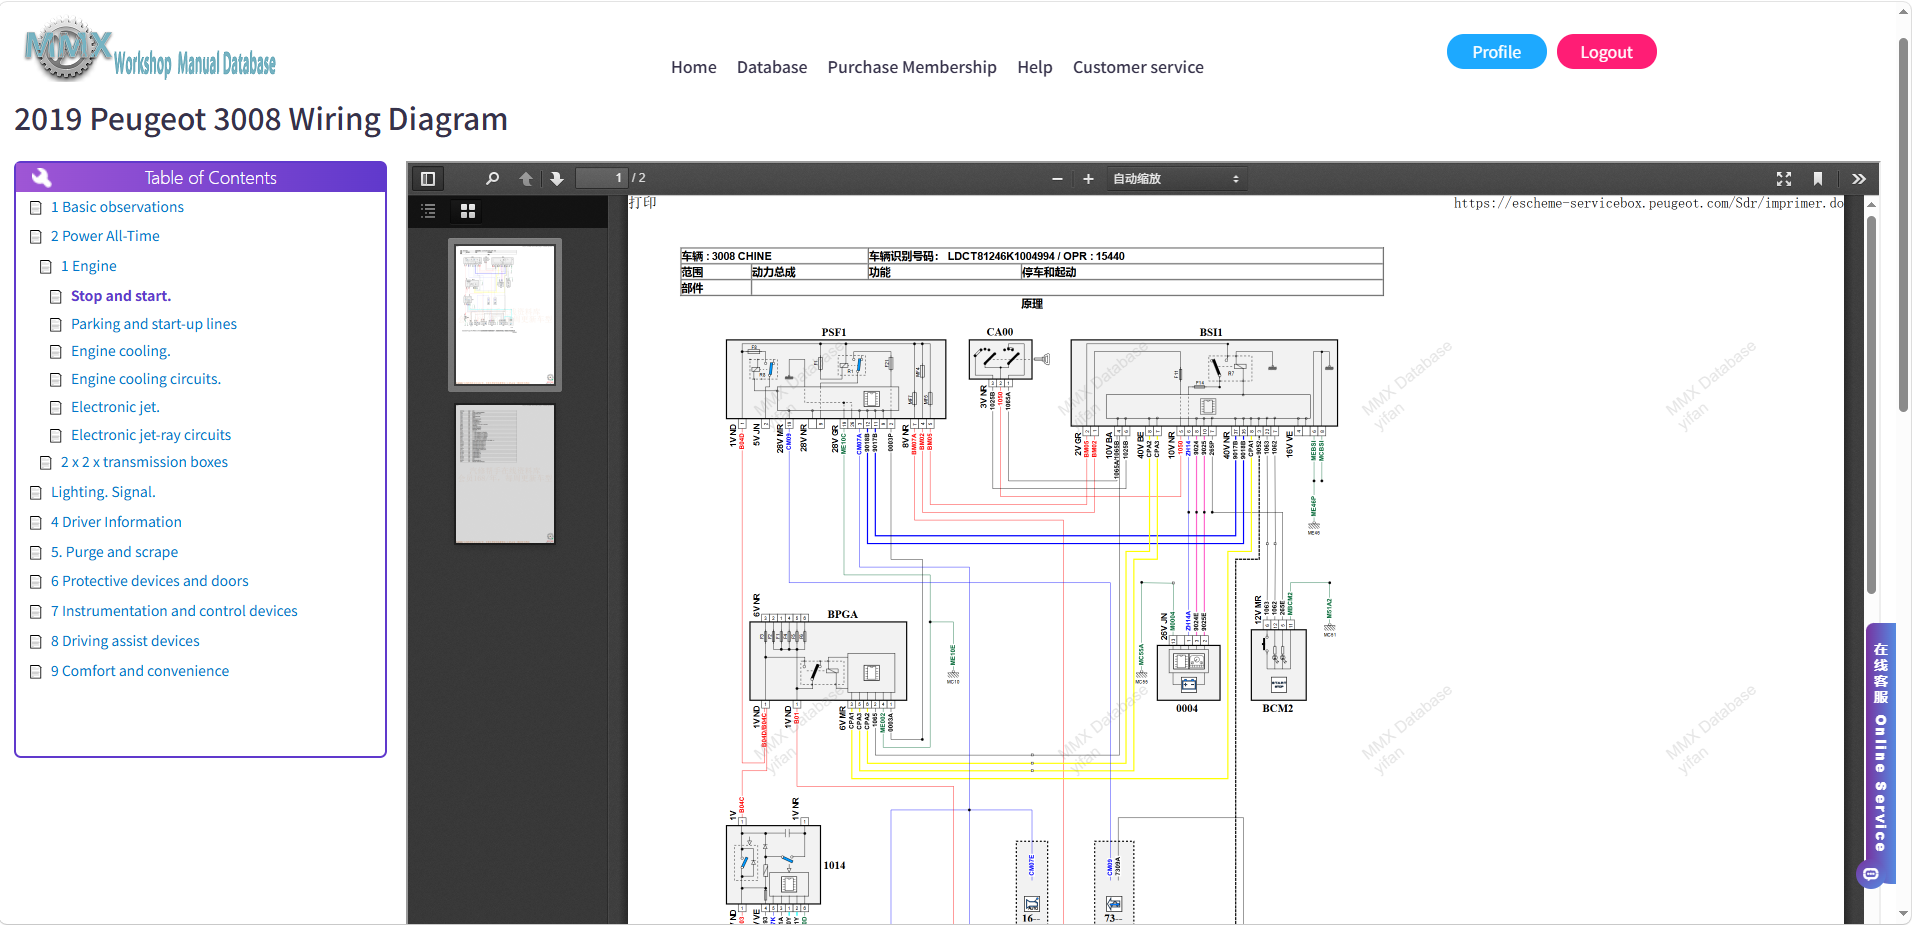The height and width of the screenshot is (925, 1915).
Task: Open Customer service page
Action: point(1138,67)
